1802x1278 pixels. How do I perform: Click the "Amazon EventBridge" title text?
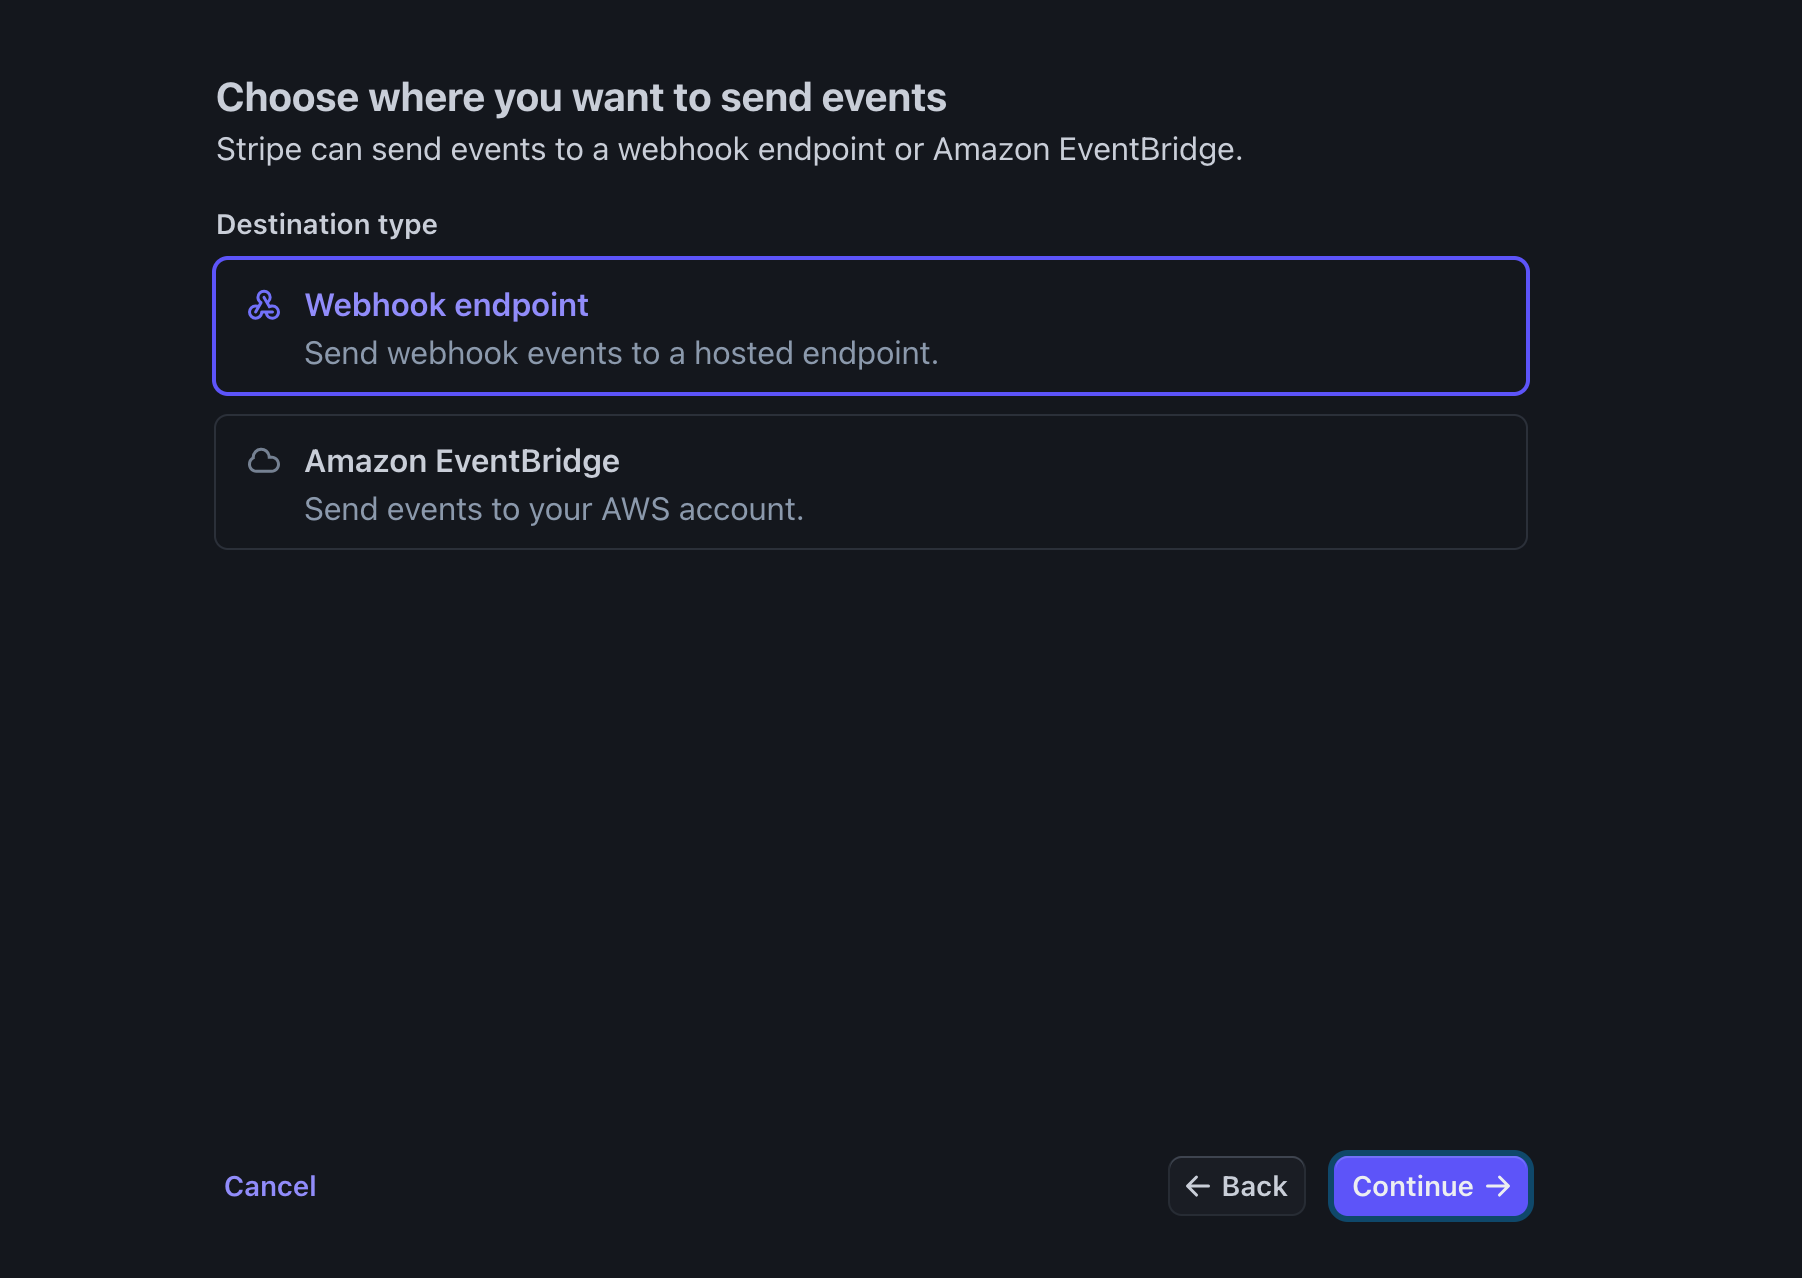[x=462, y=461]
